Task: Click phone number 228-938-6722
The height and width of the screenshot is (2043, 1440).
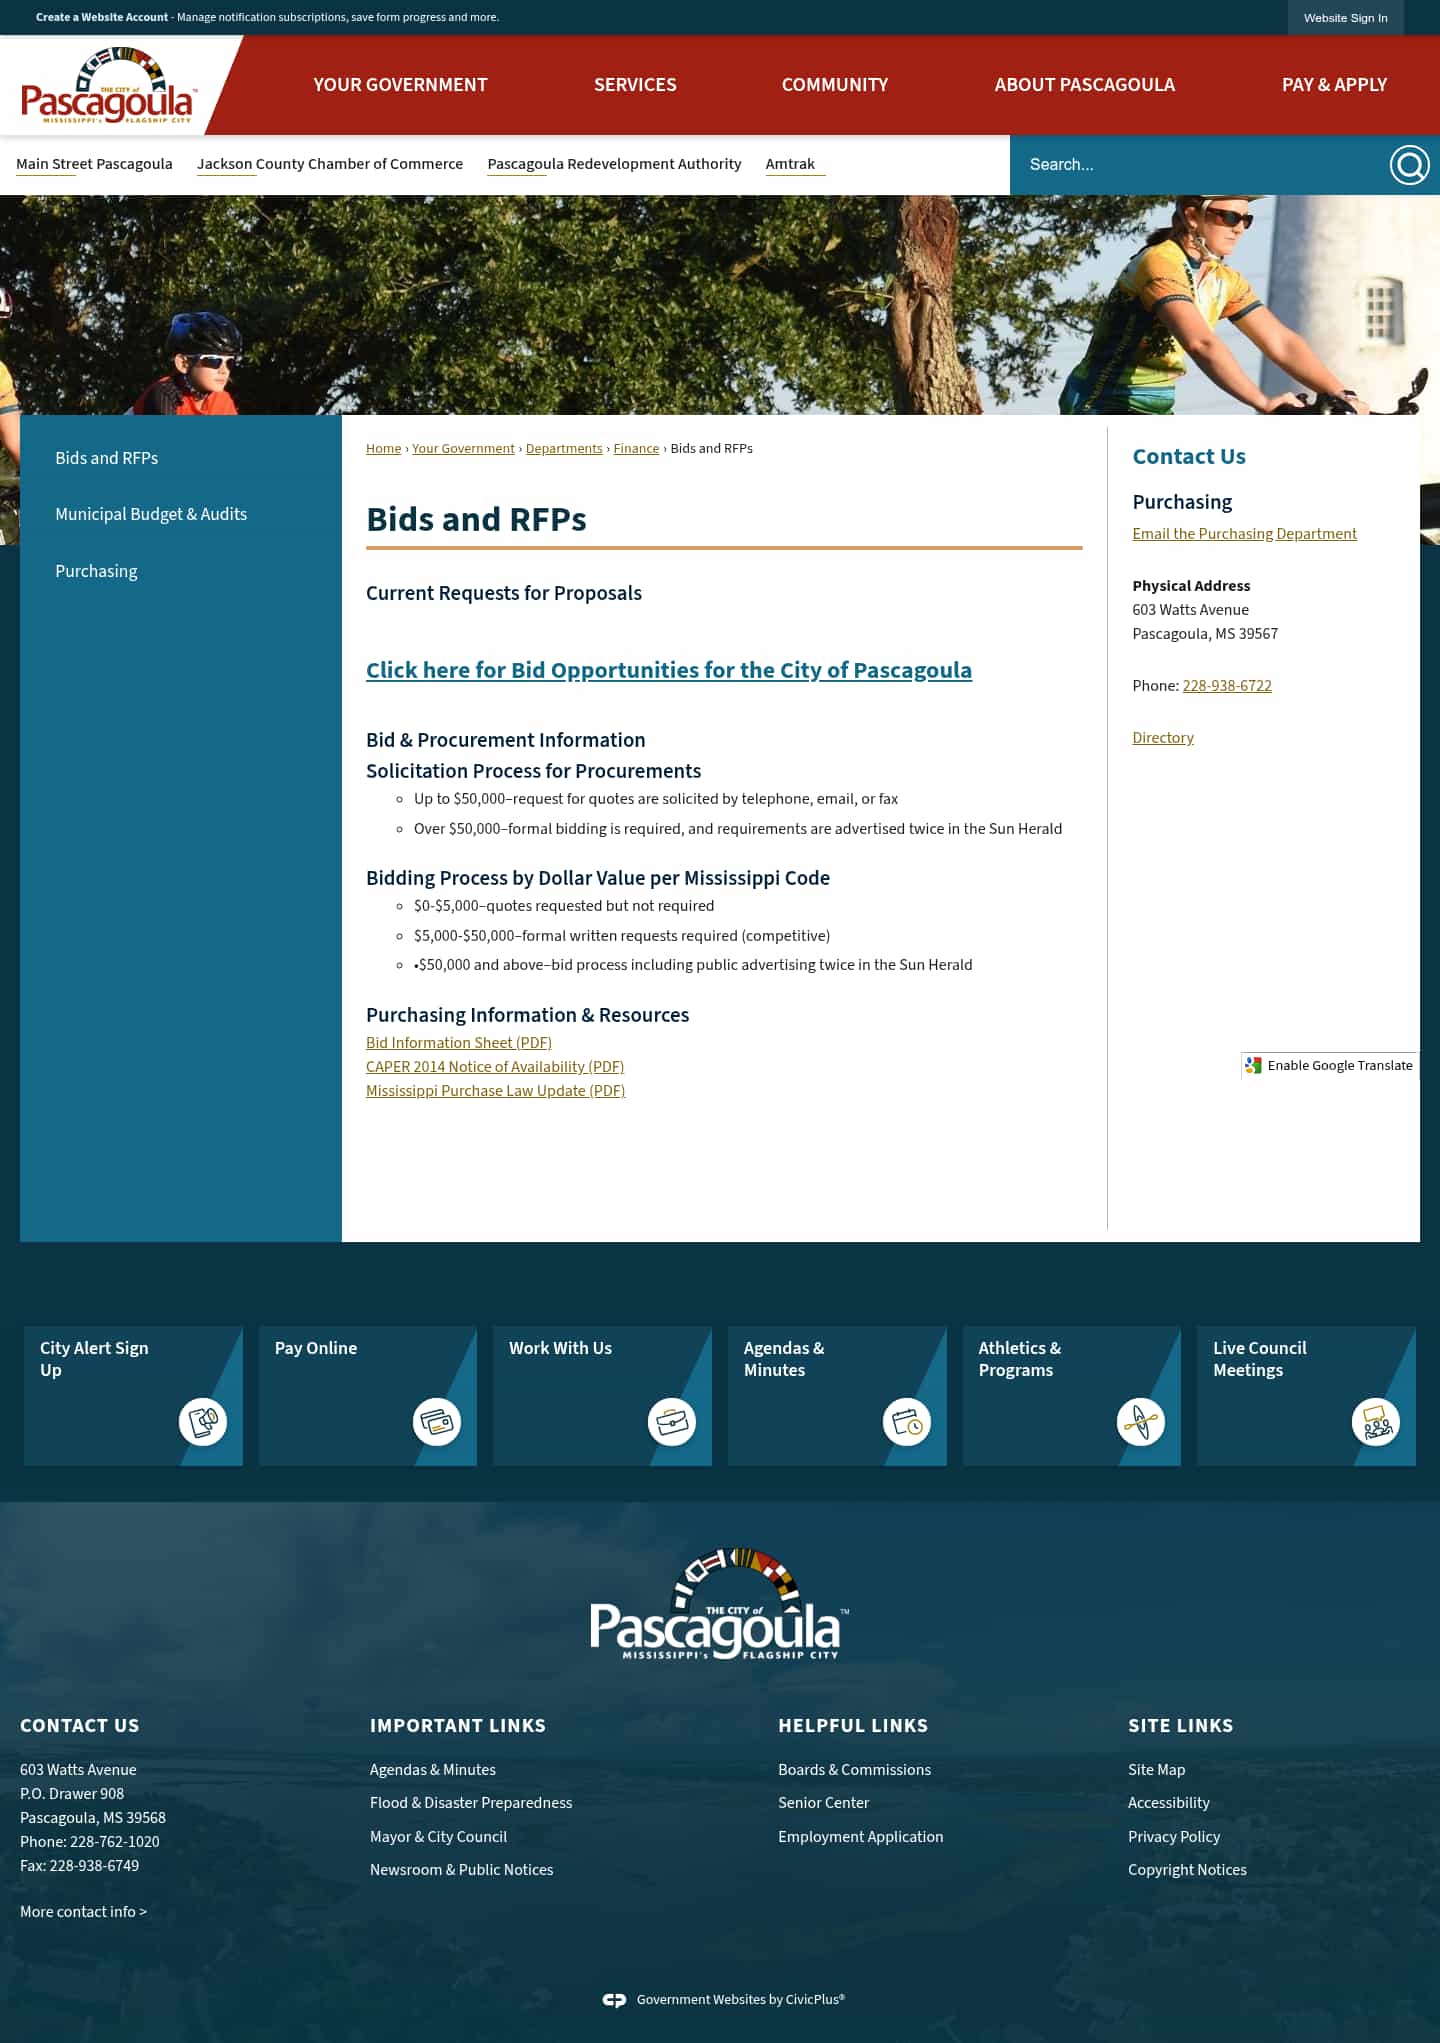Action: (x=1227, y=686)
